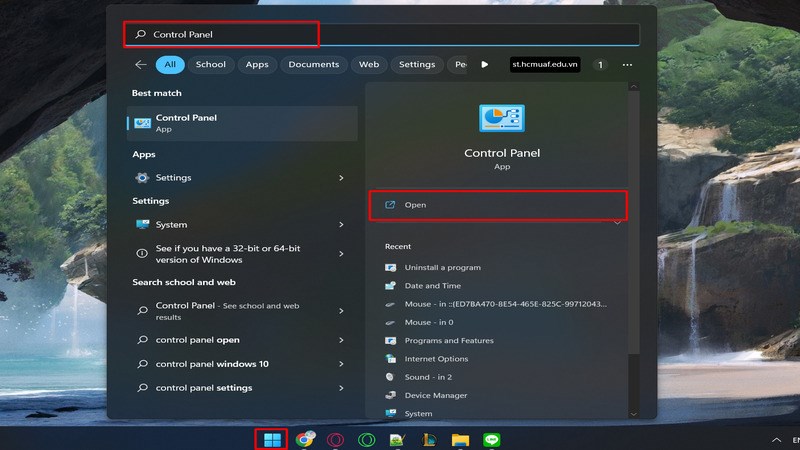The width and height of the screenshot is (800, 450).
Task: Select 'control panel windows 10' suggestion
Action: point(242,364)
